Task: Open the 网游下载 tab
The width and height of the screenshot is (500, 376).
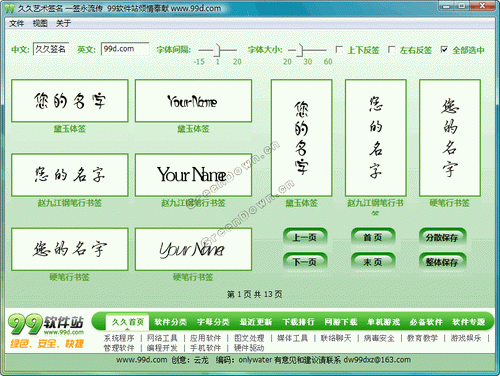Action: point(341,322)
